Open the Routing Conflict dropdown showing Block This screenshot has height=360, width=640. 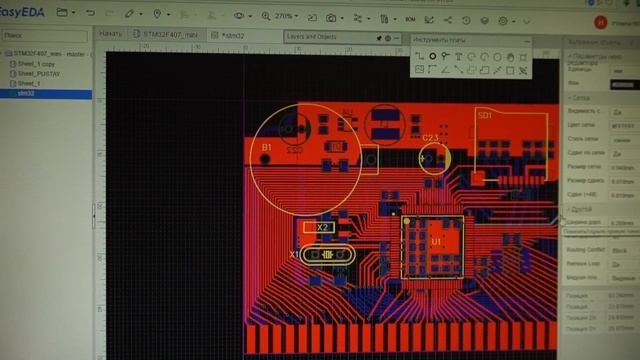(624, 251)
